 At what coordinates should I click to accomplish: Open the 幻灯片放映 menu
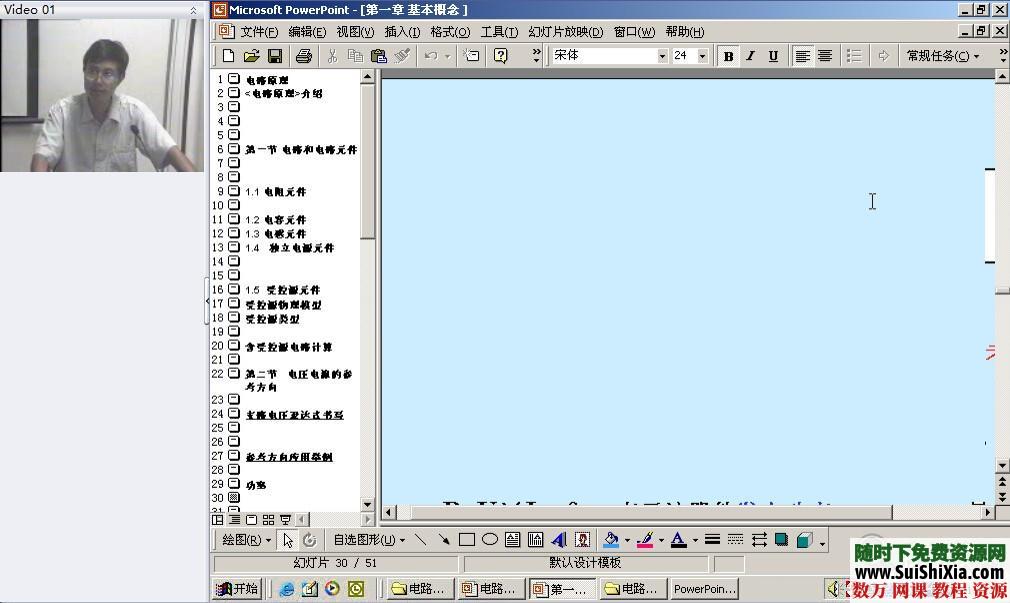565,32
